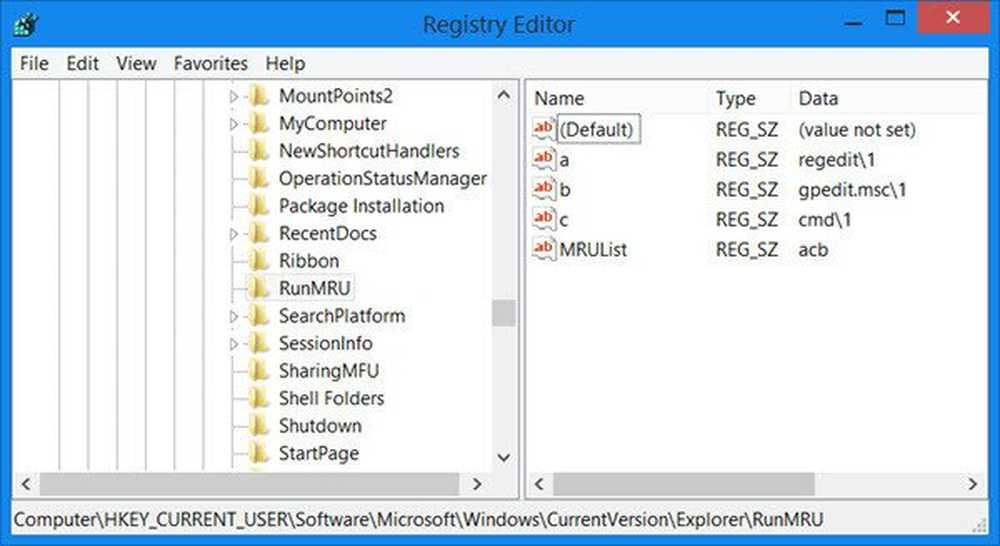Screen dimensions: 1000x546
Task: Click the string icon of value a
Action: [x=543, y=159]
